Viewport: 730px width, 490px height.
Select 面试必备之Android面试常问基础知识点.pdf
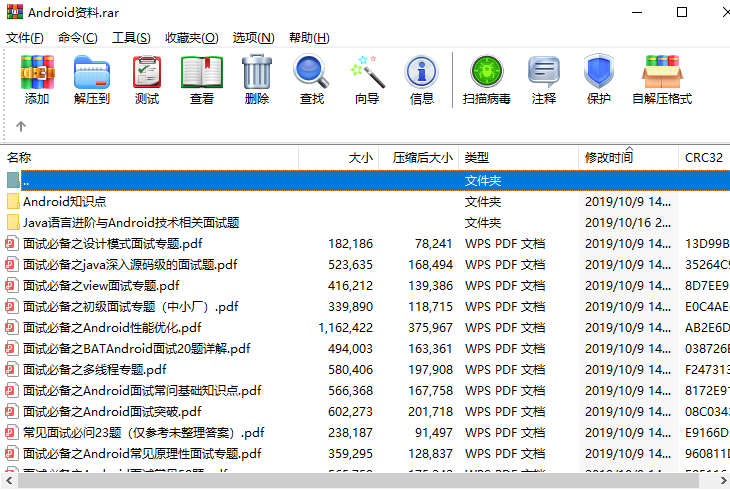[x=142, y=391]
